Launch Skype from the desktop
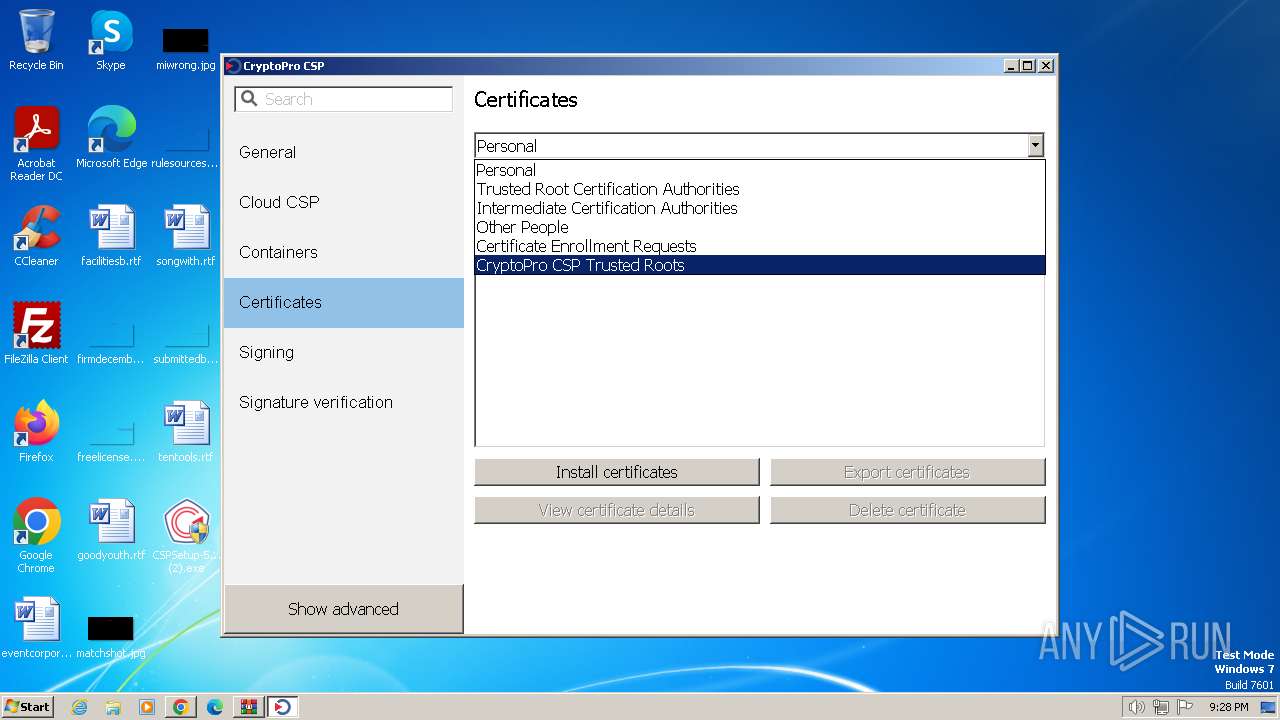 110,40
